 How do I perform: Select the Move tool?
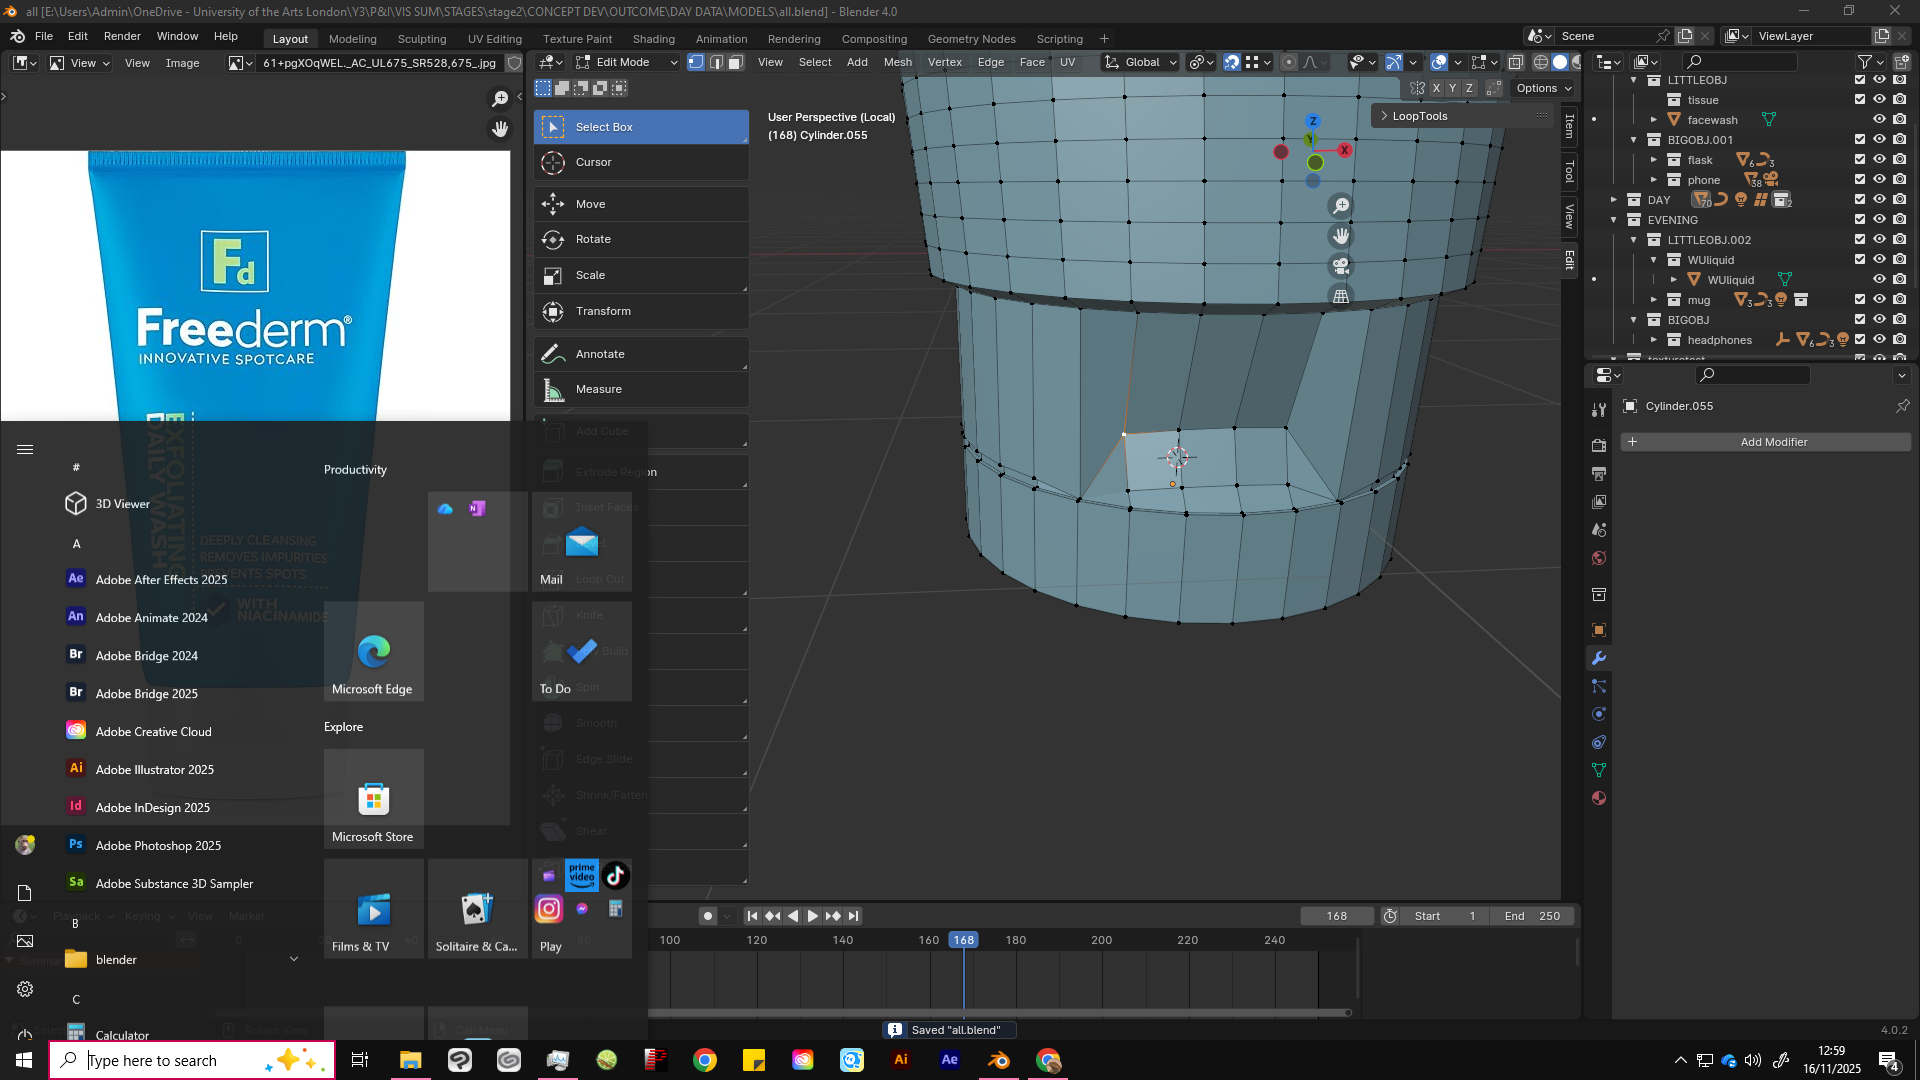(x=641, y=204)
